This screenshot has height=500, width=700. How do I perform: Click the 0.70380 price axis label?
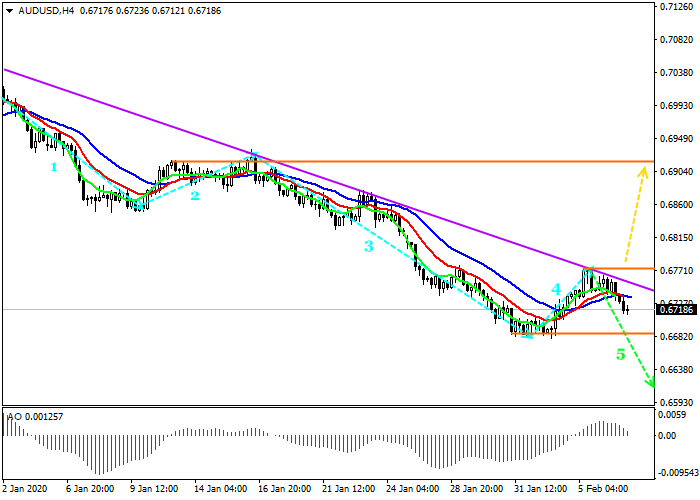(677, 73)
